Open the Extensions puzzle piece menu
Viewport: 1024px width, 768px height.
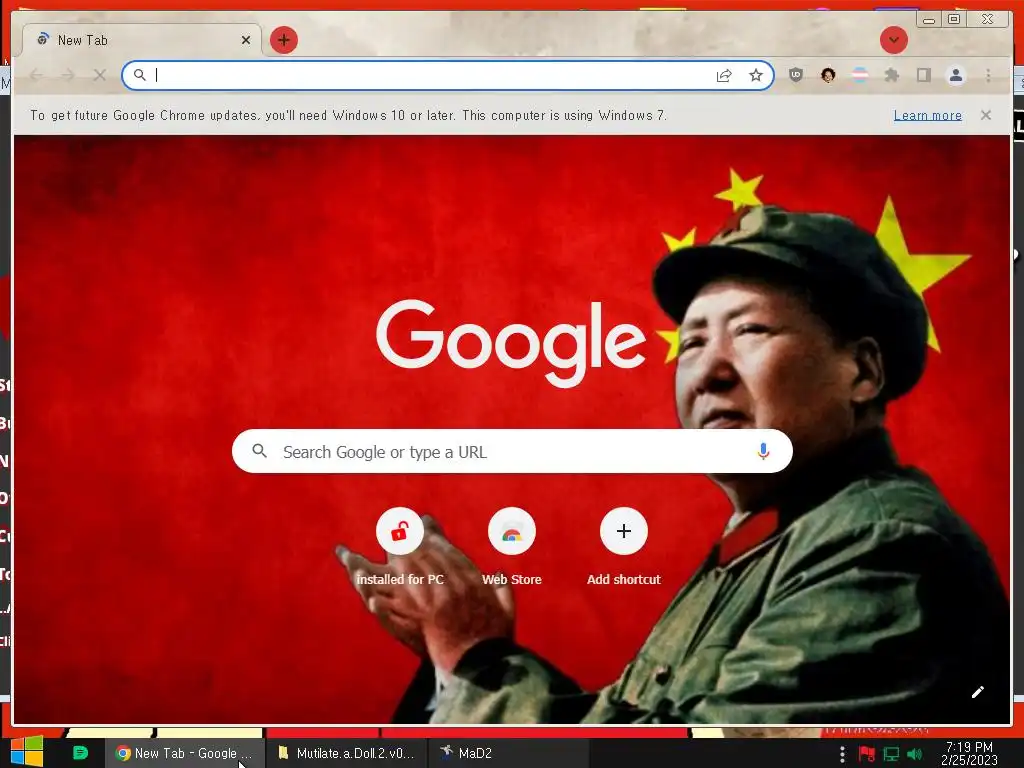[x=891, y=75]
